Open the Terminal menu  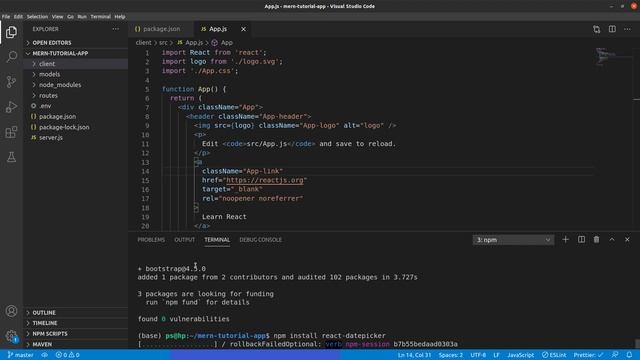(100, 17)
